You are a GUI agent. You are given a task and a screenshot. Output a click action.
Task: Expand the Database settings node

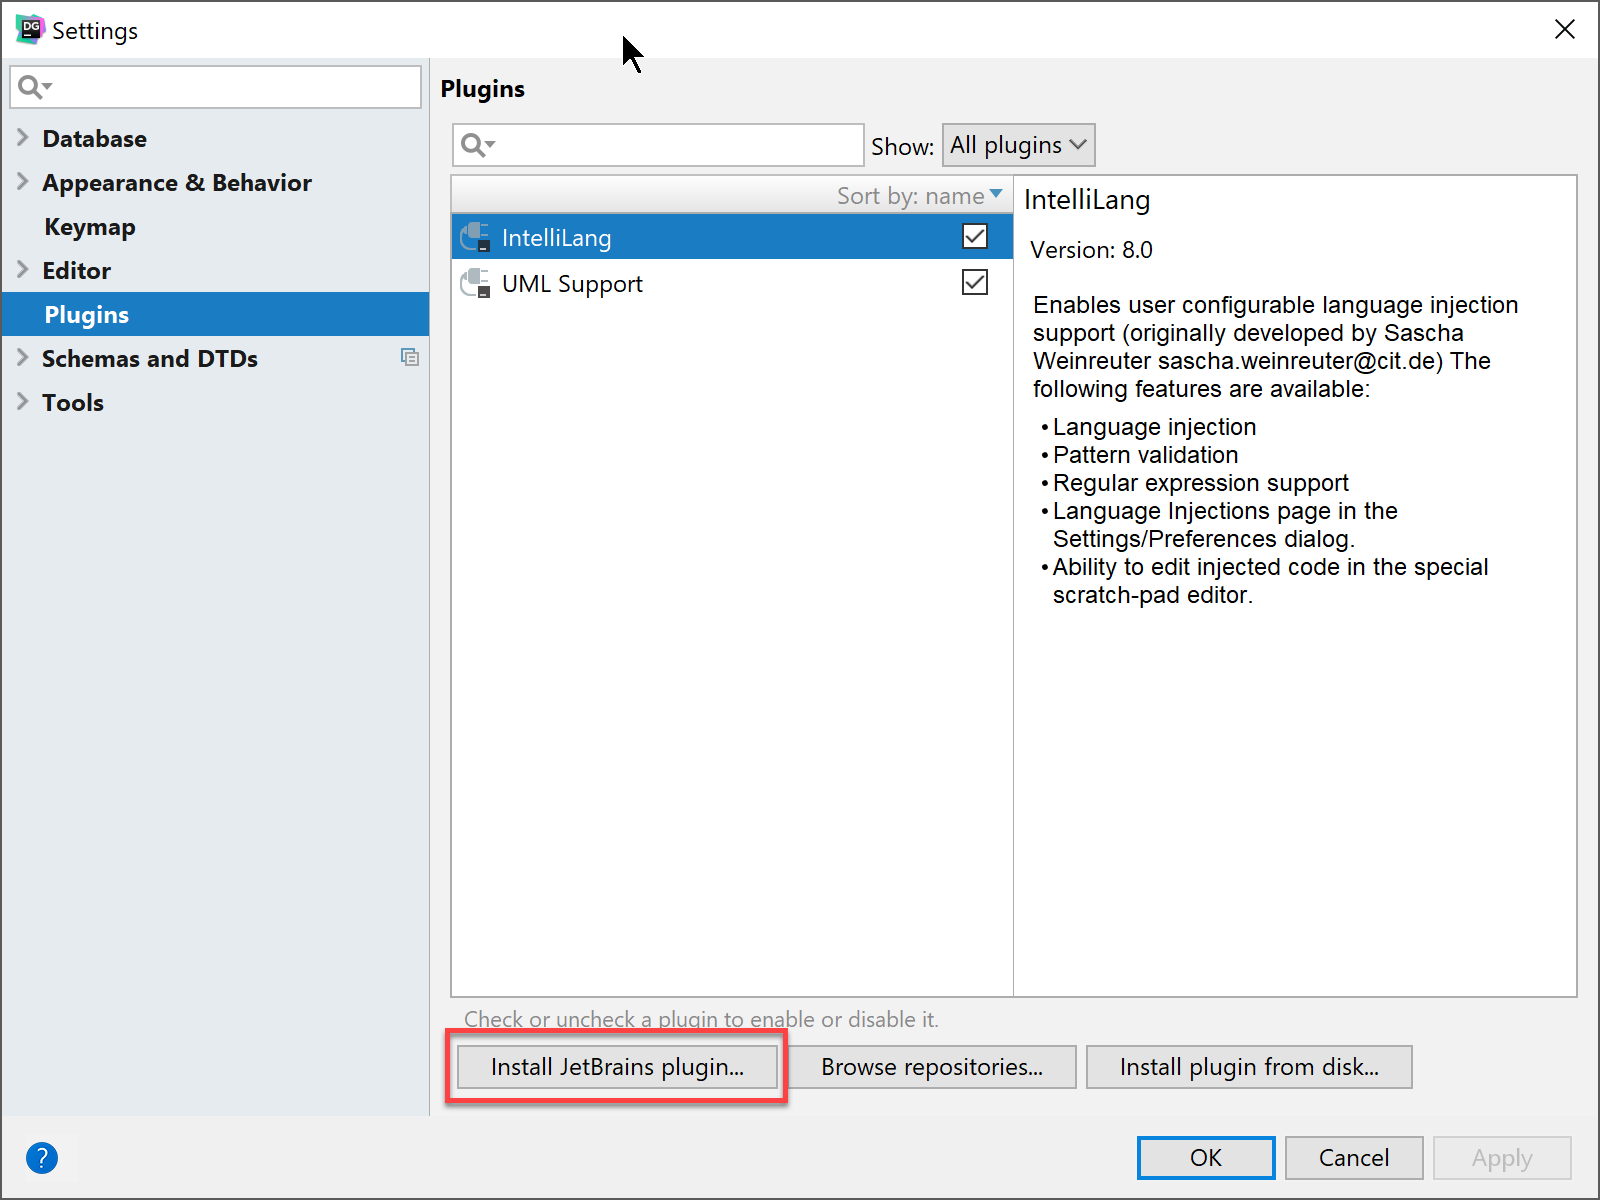[23, 137]
